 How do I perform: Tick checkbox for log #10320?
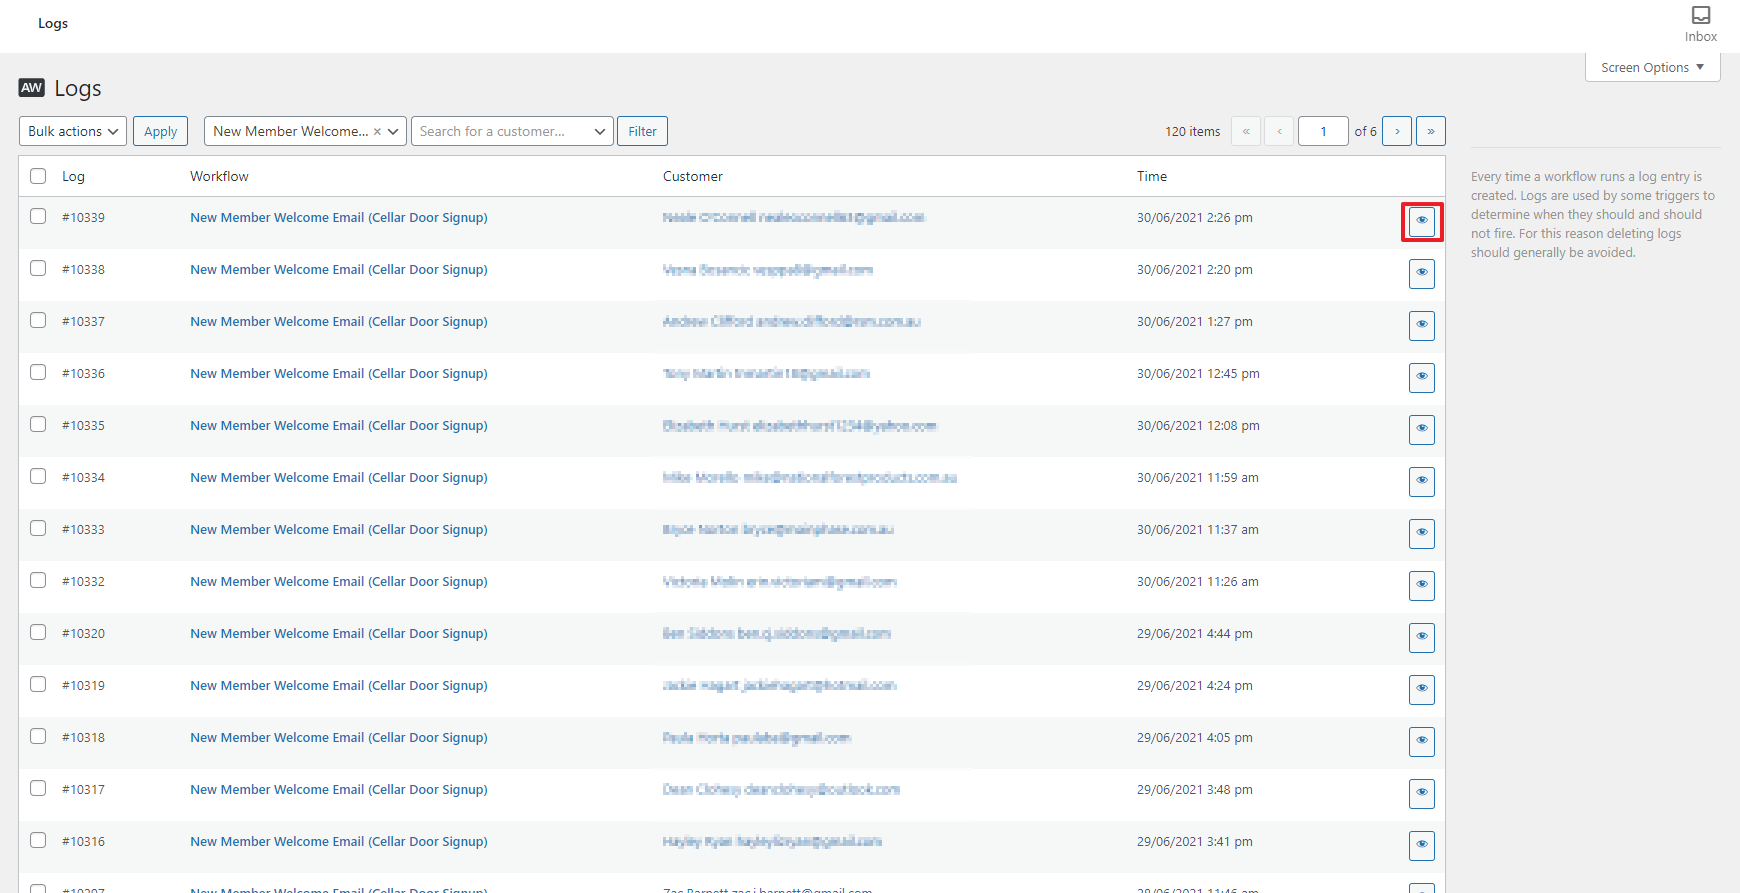point(38,632)
